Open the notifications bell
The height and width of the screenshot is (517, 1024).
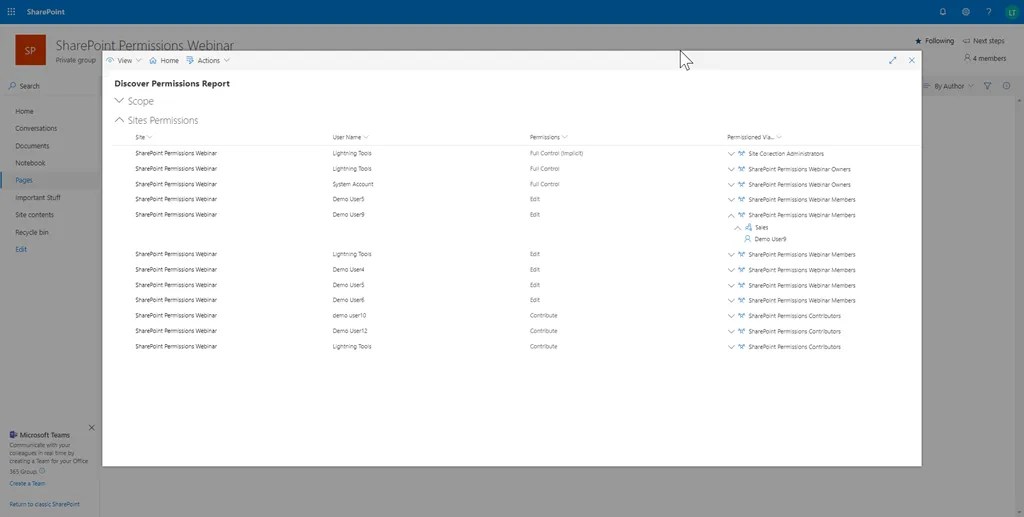942,12
